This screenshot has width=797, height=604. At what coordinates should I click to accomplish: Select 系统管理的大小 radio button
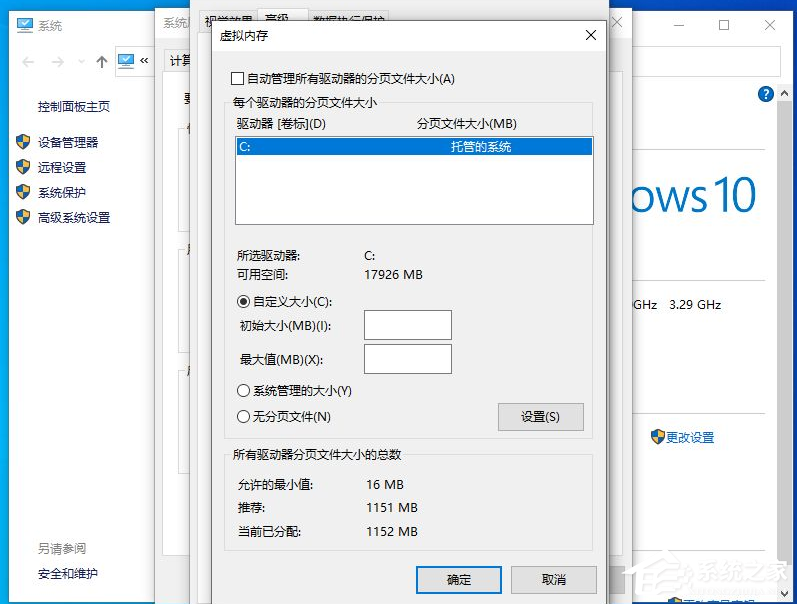tap(243, 391)
